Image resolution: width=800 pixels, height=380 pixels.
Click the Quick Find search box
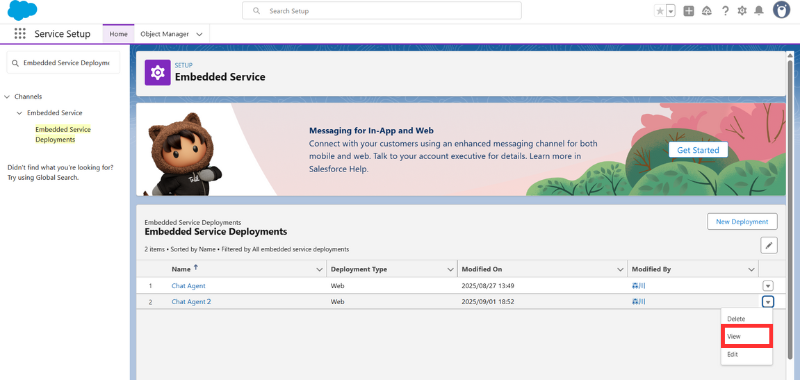pyautogui.click(x=63, y=63)
